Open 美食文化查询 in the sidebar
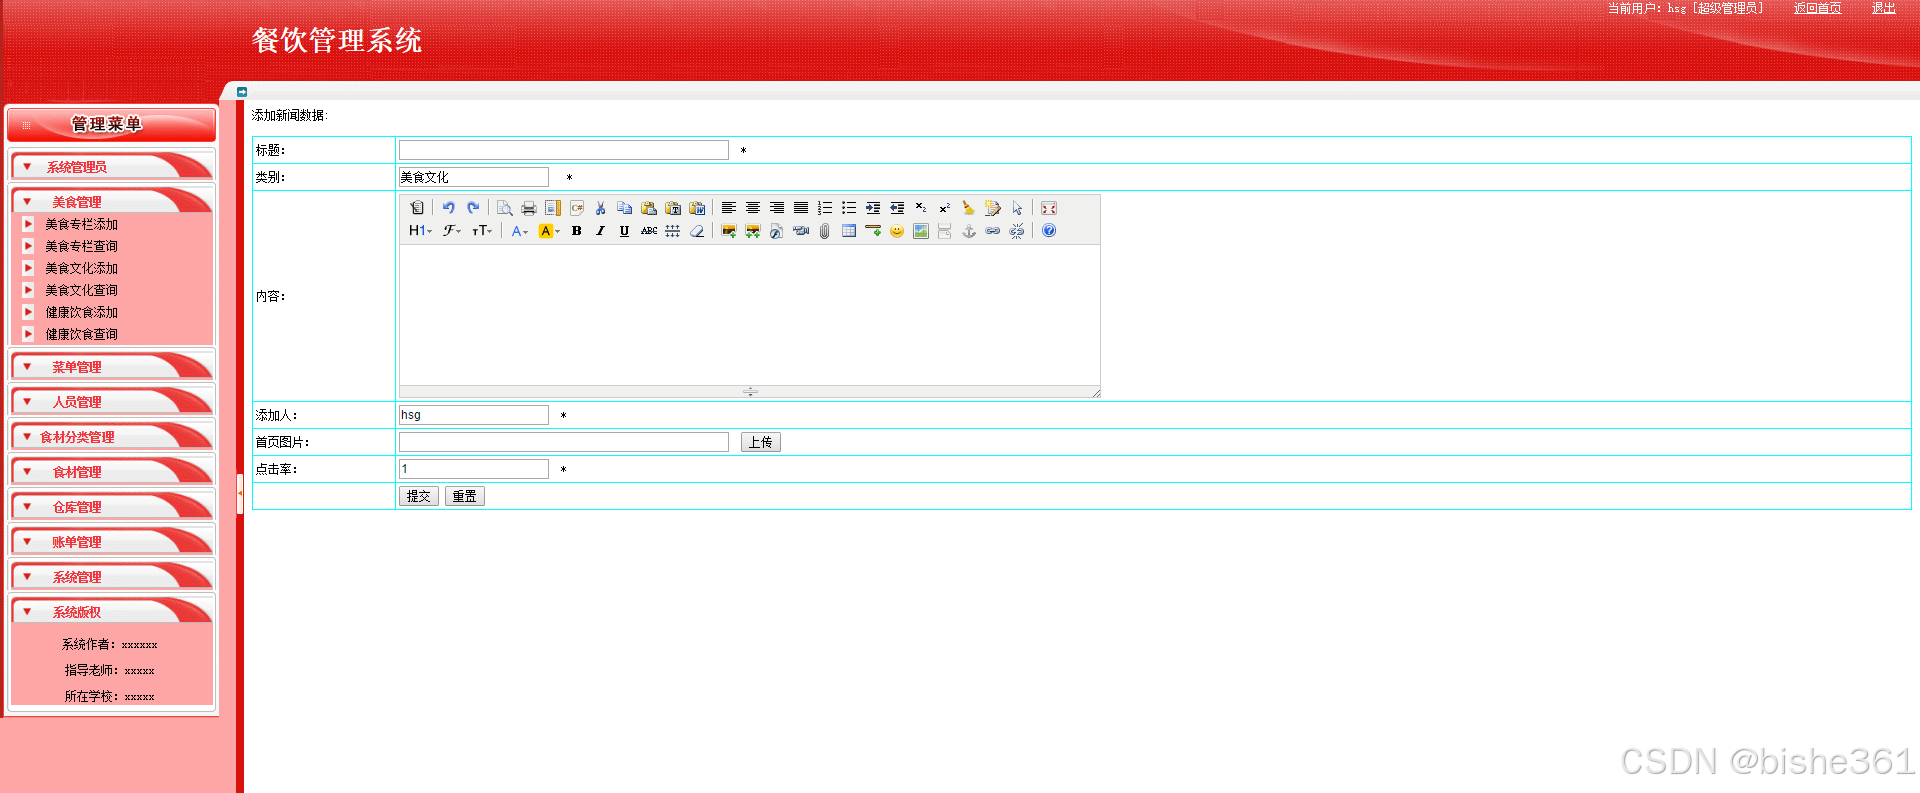This screenshot has width=1920, height=793. [81, 290]
